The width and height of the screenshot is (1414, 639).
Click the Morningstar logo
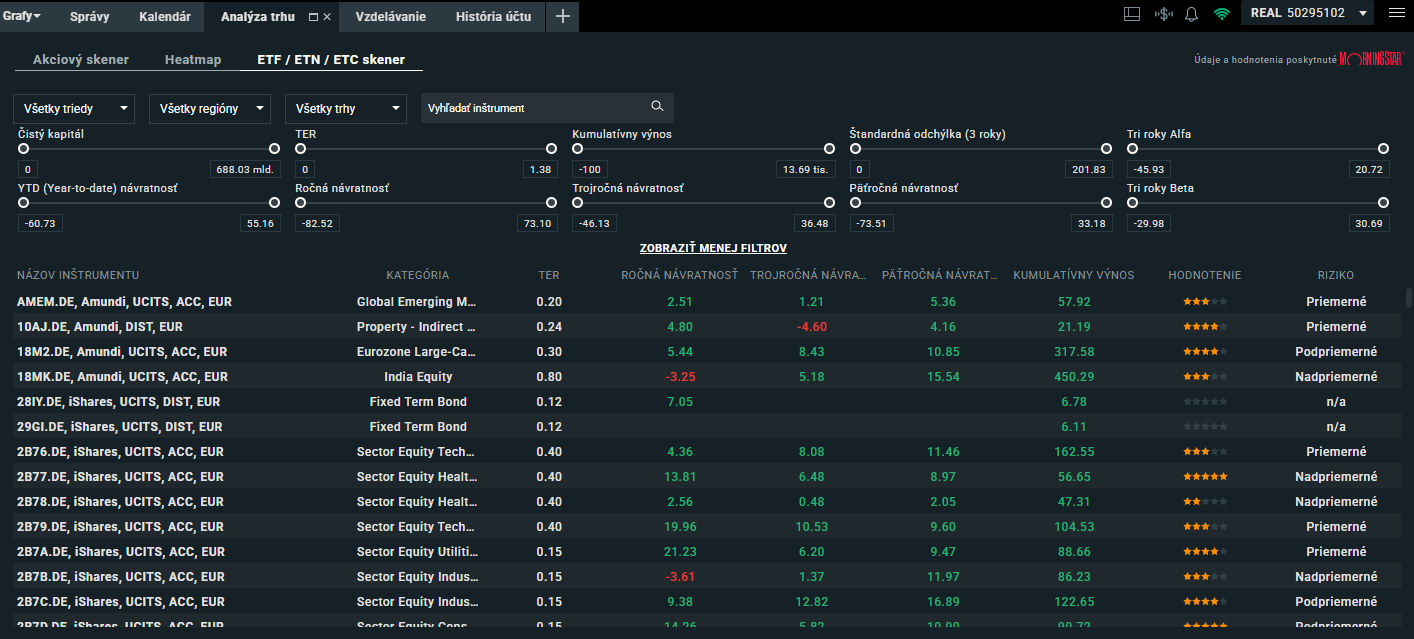click(1371, 59)
